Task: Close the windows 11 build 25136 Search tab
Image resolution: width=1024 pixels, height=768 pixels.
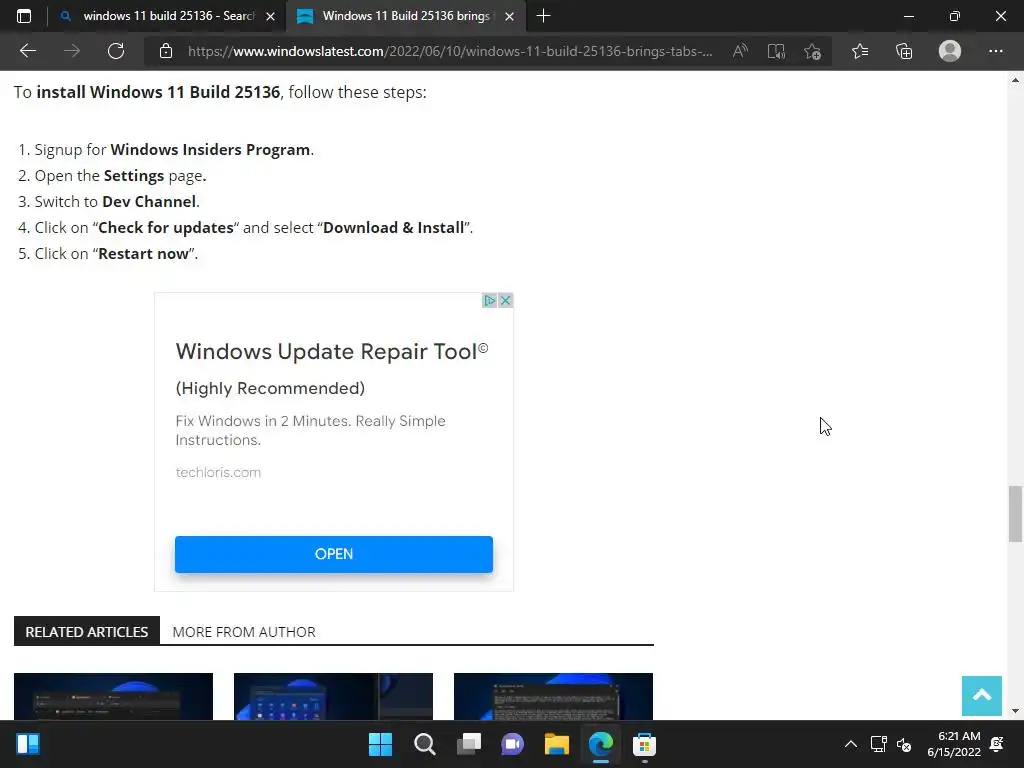Action: [x=270, y=16]
